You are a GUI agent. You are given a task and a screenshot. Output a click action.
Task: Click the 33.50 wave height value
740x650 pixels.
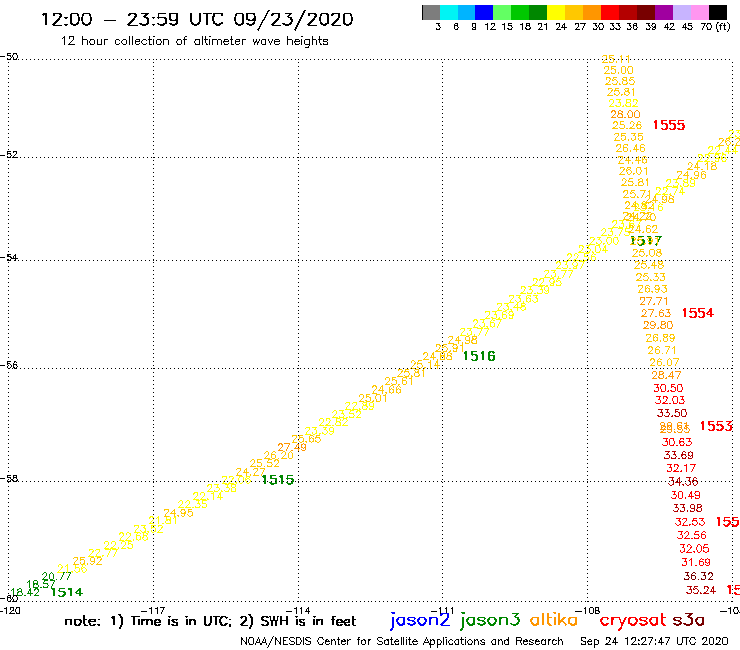(672, 413)
